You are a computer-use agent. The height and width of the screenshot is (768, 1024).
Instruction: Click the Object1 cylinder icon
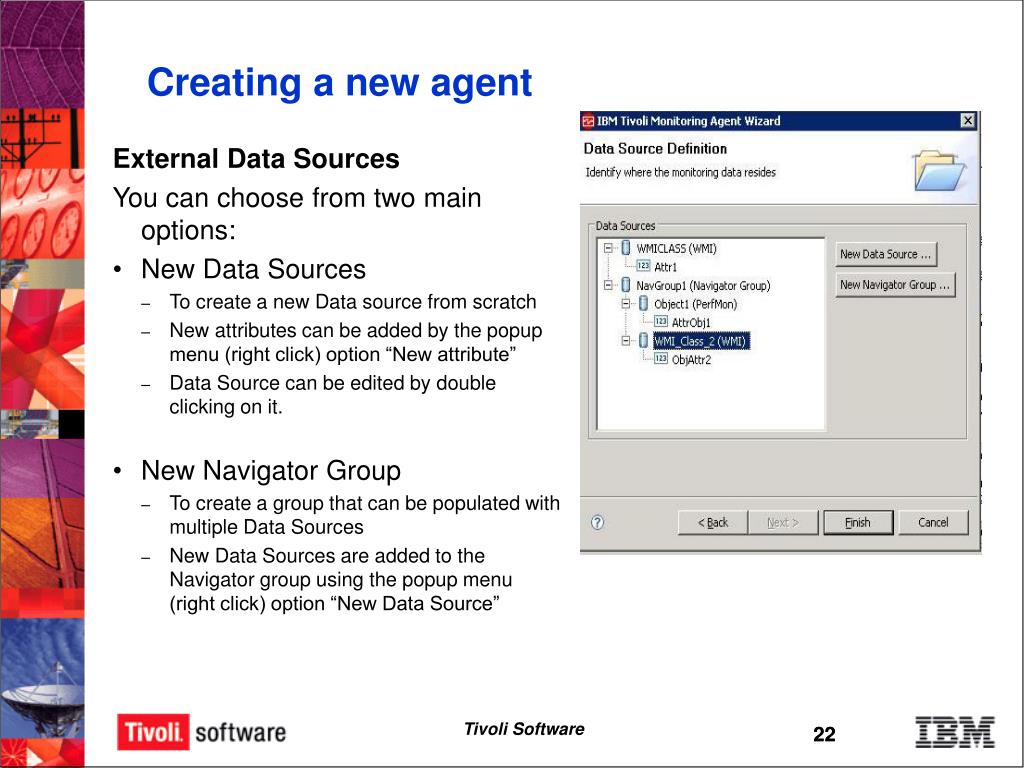pyautogui.click(x=643, y=304)
